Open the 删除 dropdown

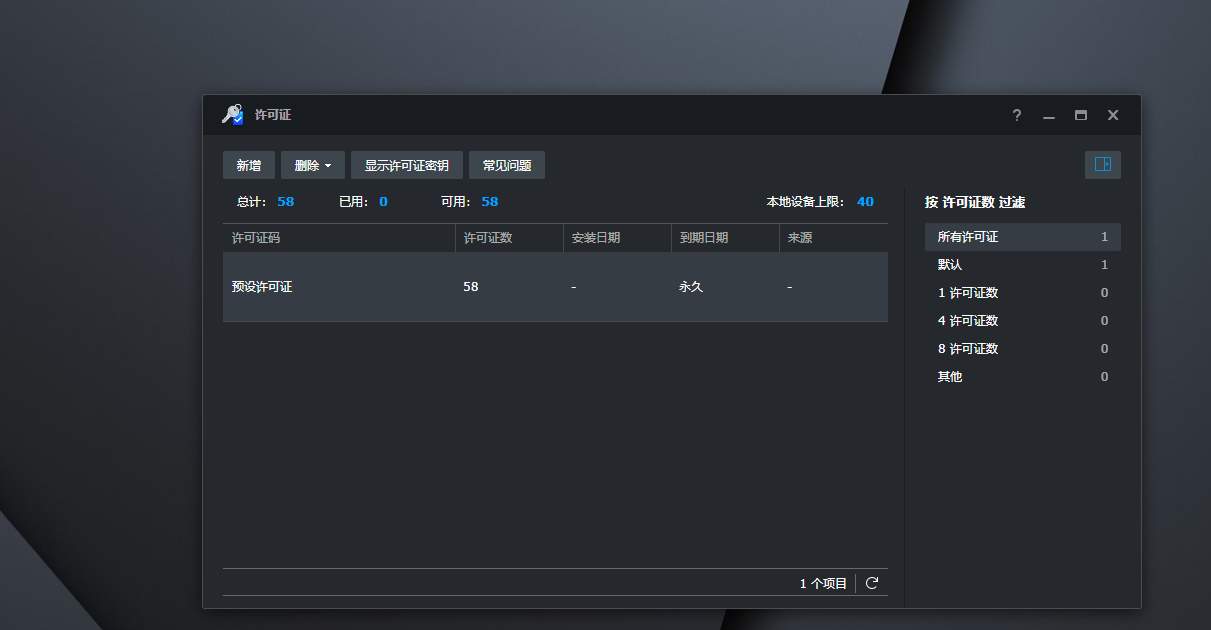pyautogui.click(x=313, y=165)
